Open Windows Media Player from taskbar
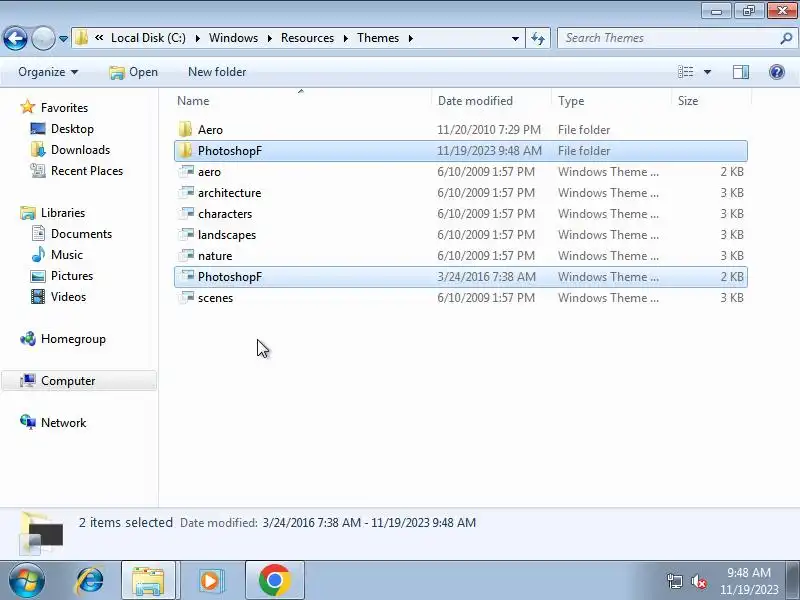The image size is (800, 600). [x=210, y=581]
